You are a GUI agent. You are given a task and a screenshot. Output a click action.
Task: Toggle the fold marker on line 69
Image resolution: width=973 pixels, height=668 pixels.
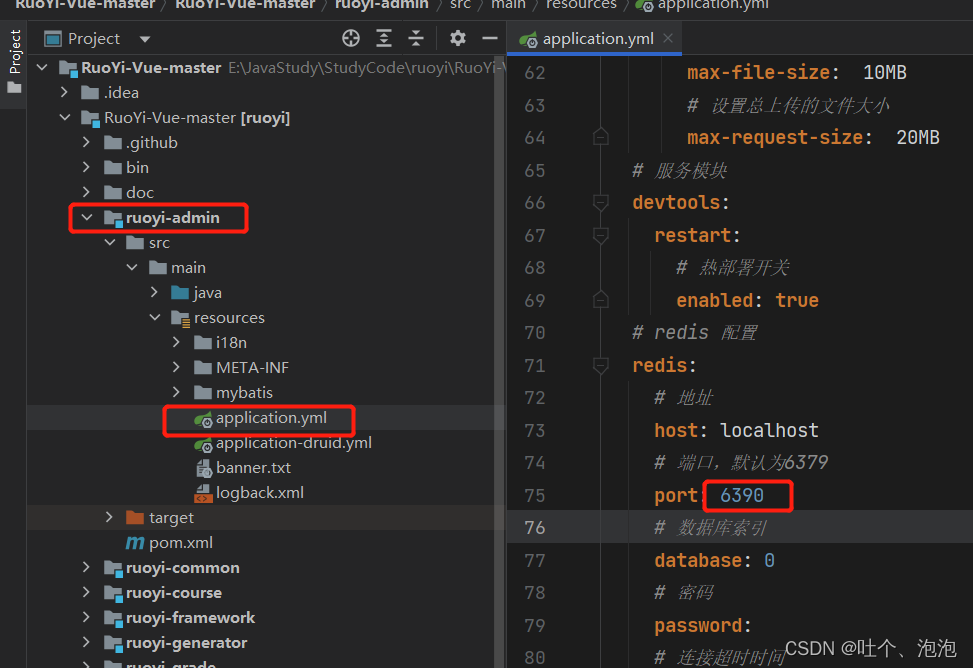click(x=600, y=300)
